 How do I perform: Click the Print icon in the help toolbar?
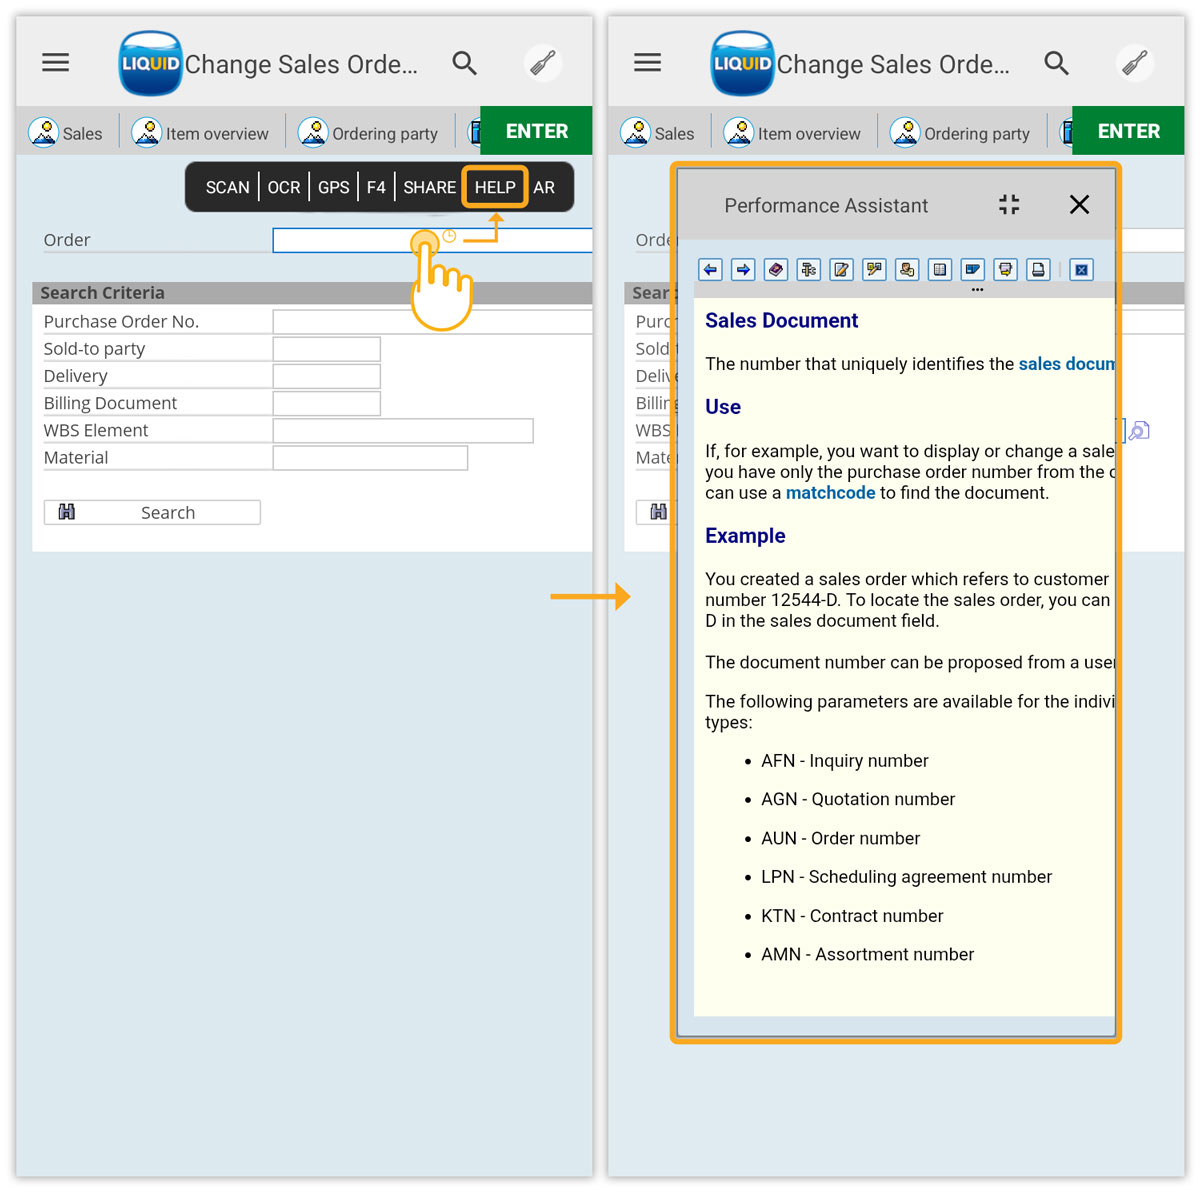pos(1038,269)
